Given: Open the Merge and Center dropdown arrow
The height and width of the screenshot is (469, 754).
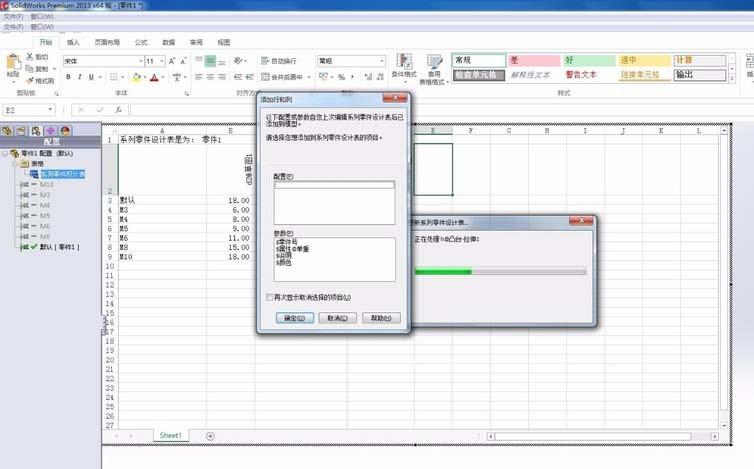Looking at the screenshot, I should tap(309, 77).
